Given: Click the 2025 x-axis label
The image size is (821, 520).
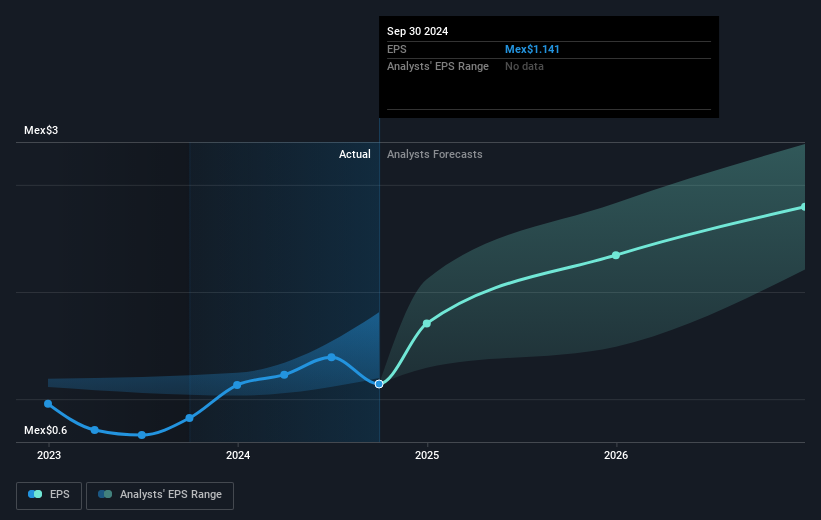Looking at the screenshot, I should tap(427, 456).
